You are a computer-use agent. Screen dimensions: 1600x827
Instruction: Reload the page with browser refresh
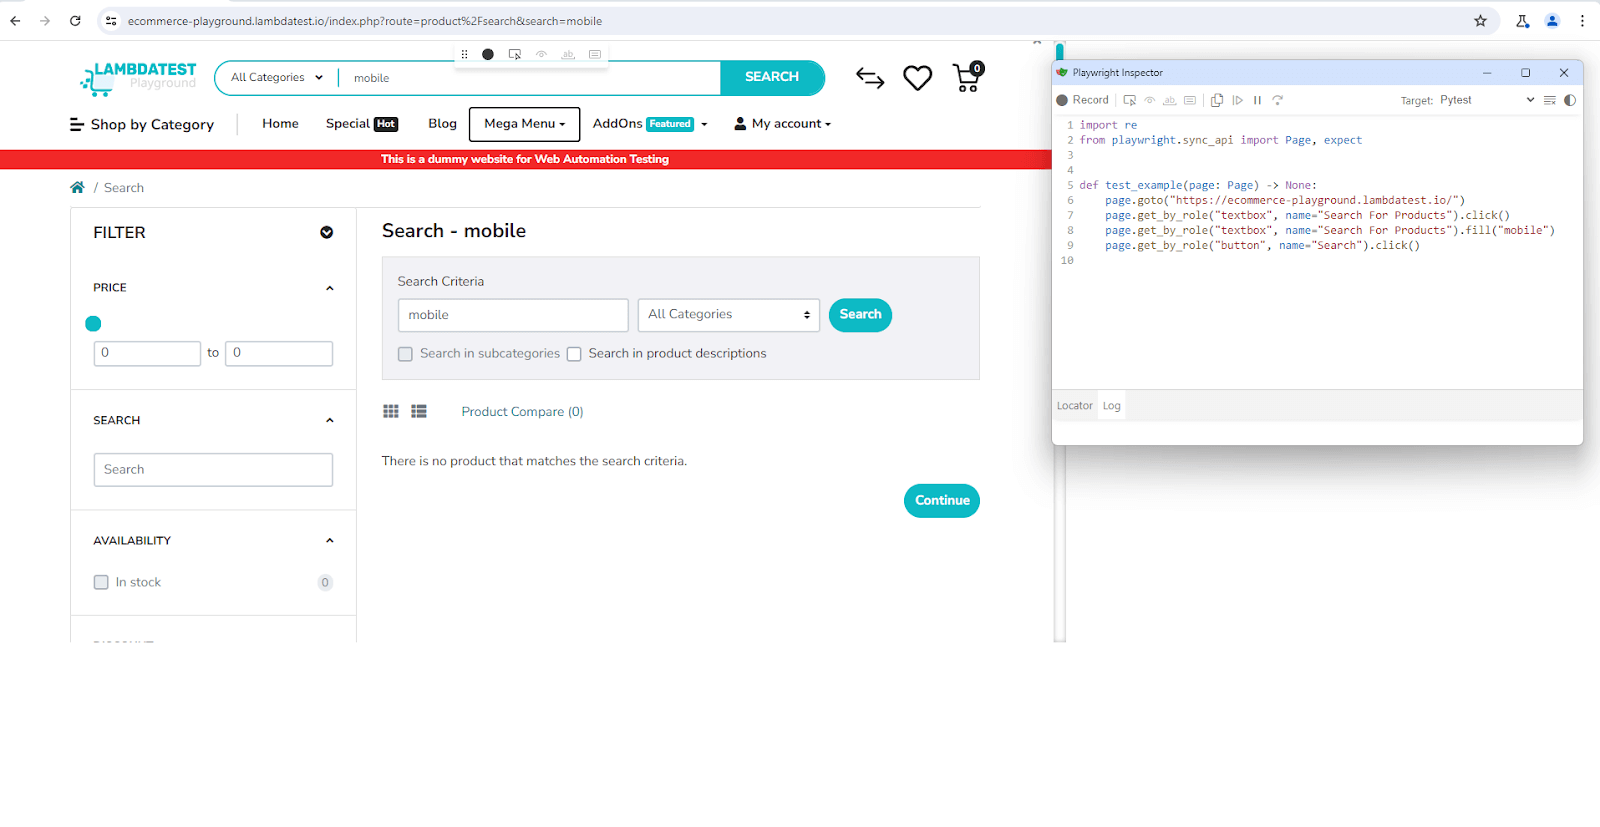[x=75, y=20]
